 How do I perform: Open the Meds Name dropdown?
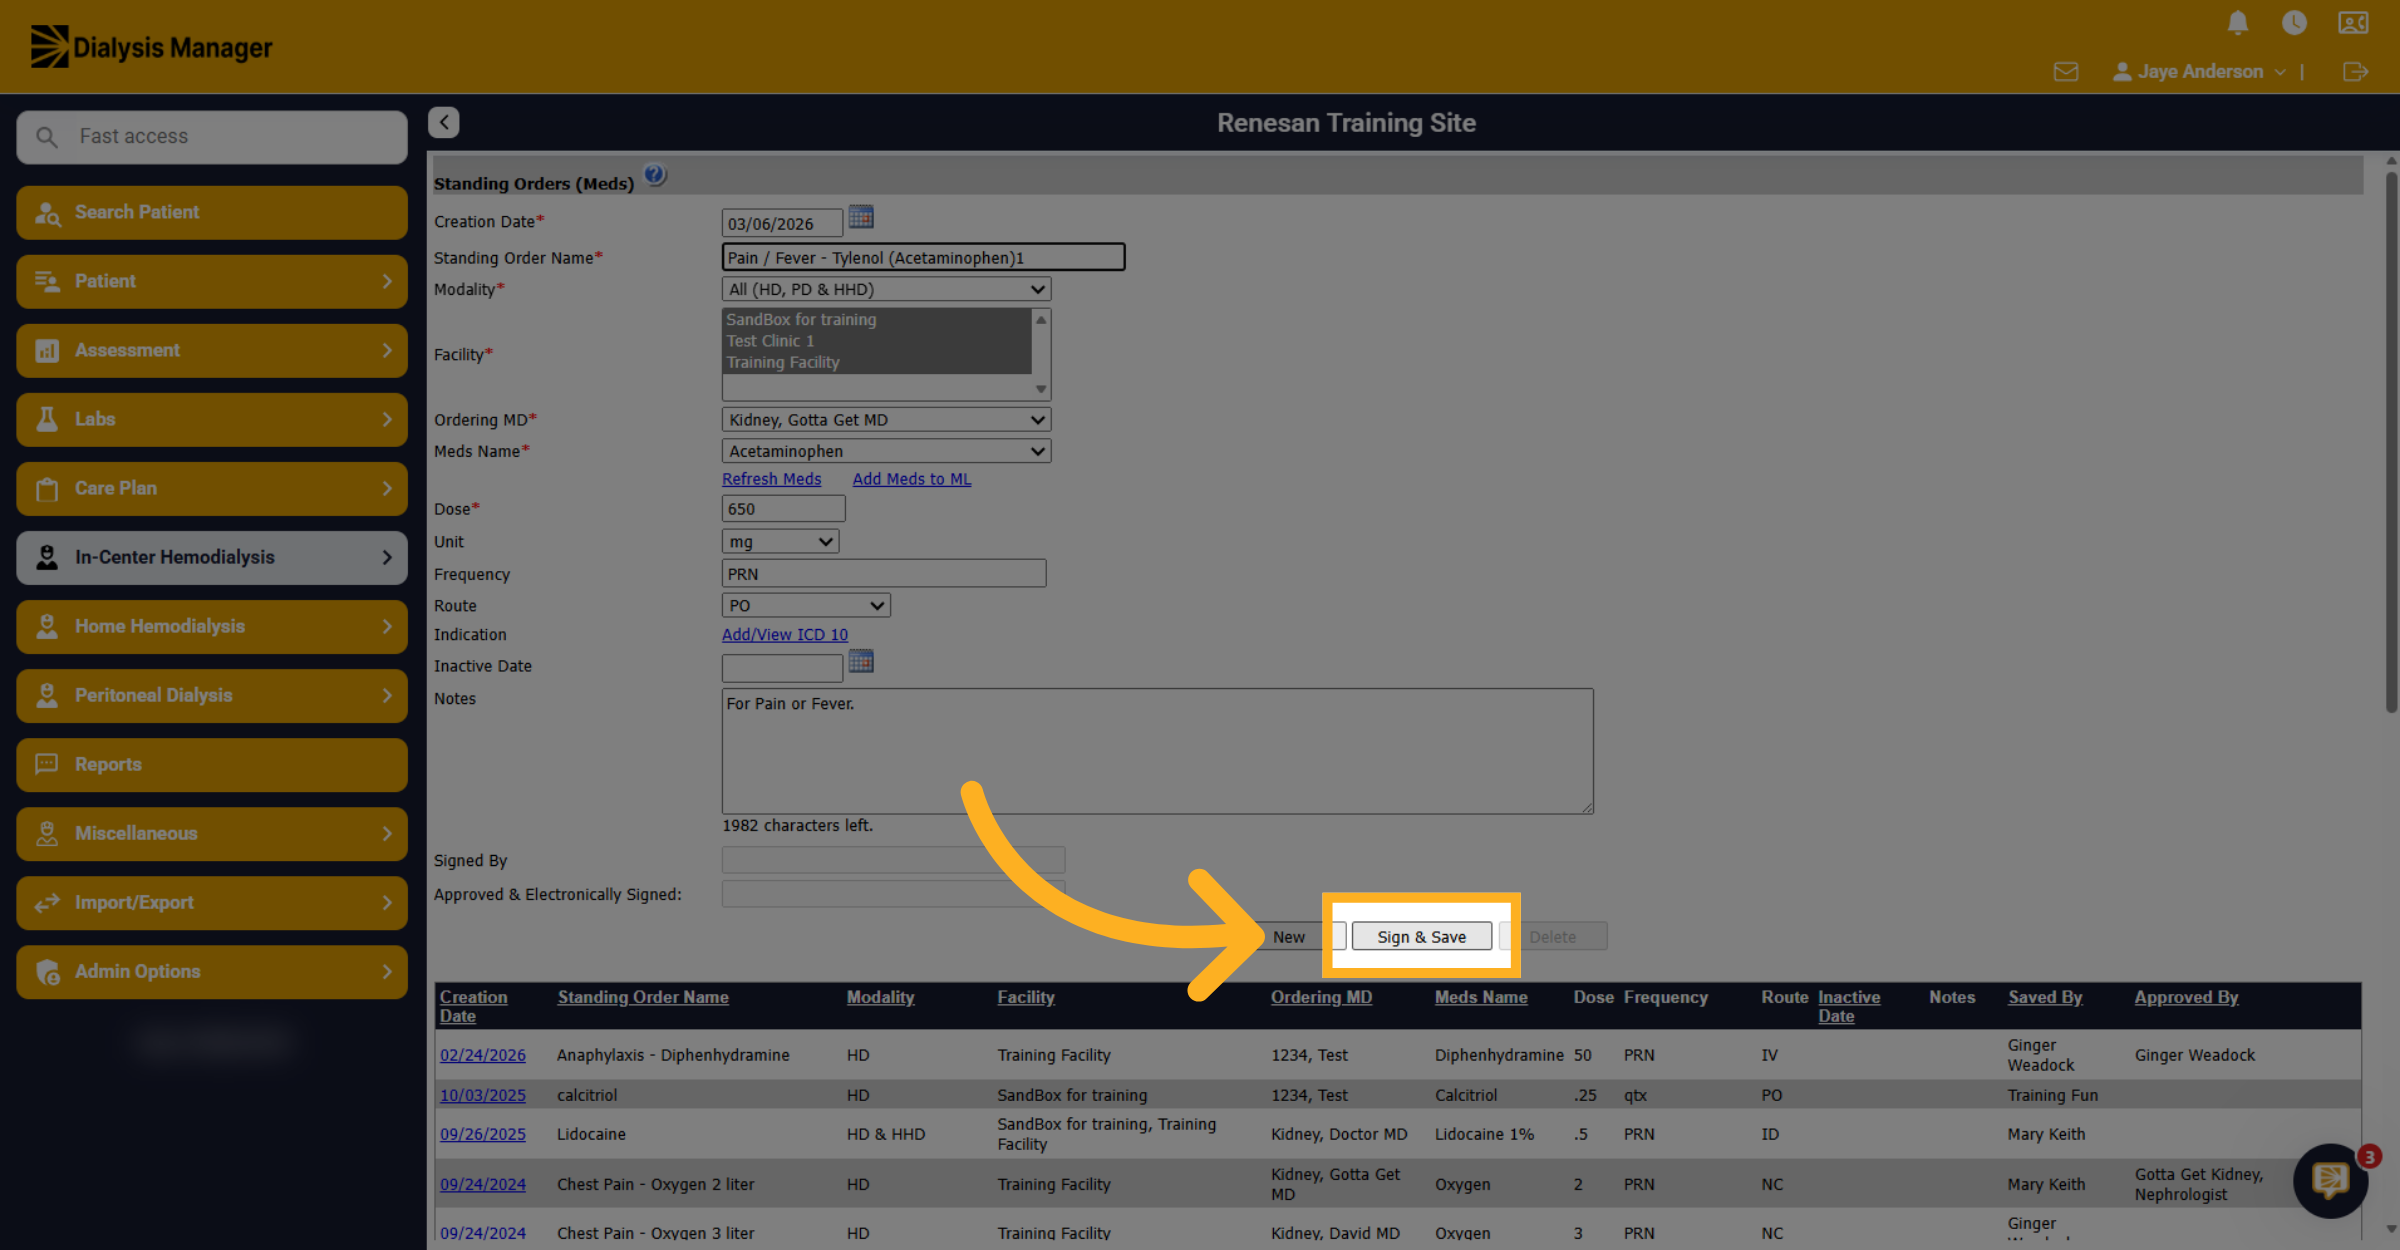pos(886,451)
